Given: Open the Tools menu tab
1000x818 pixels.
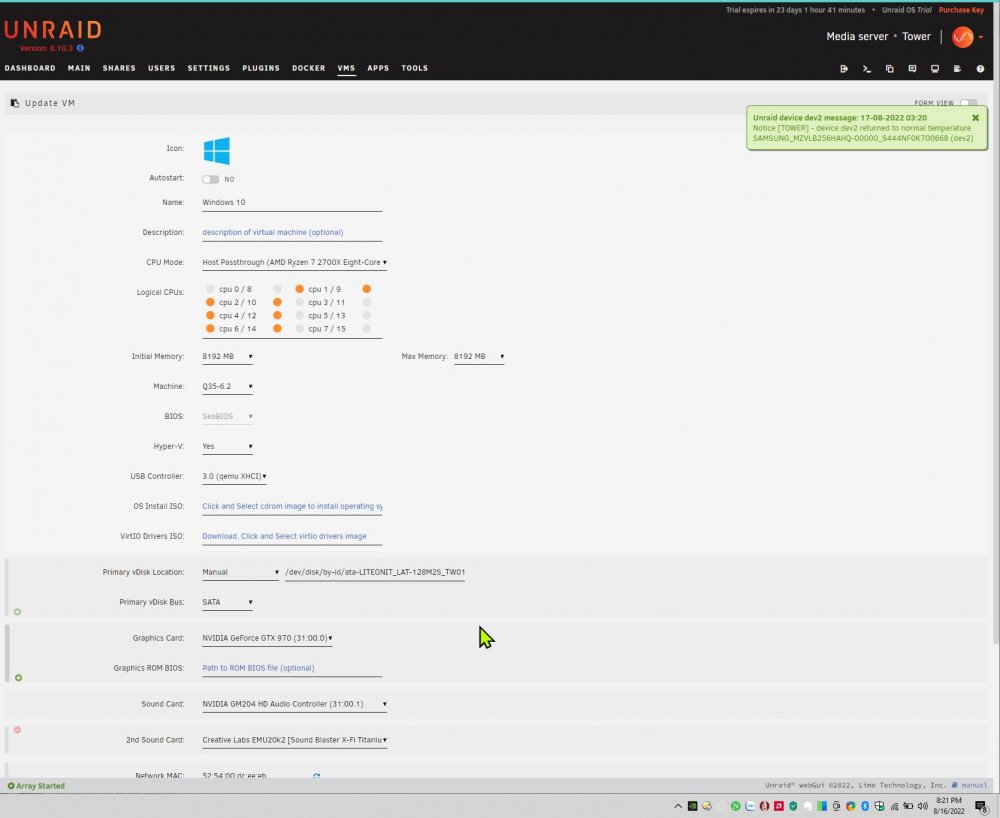Looking at the screenshot, I should coord(415,68).
